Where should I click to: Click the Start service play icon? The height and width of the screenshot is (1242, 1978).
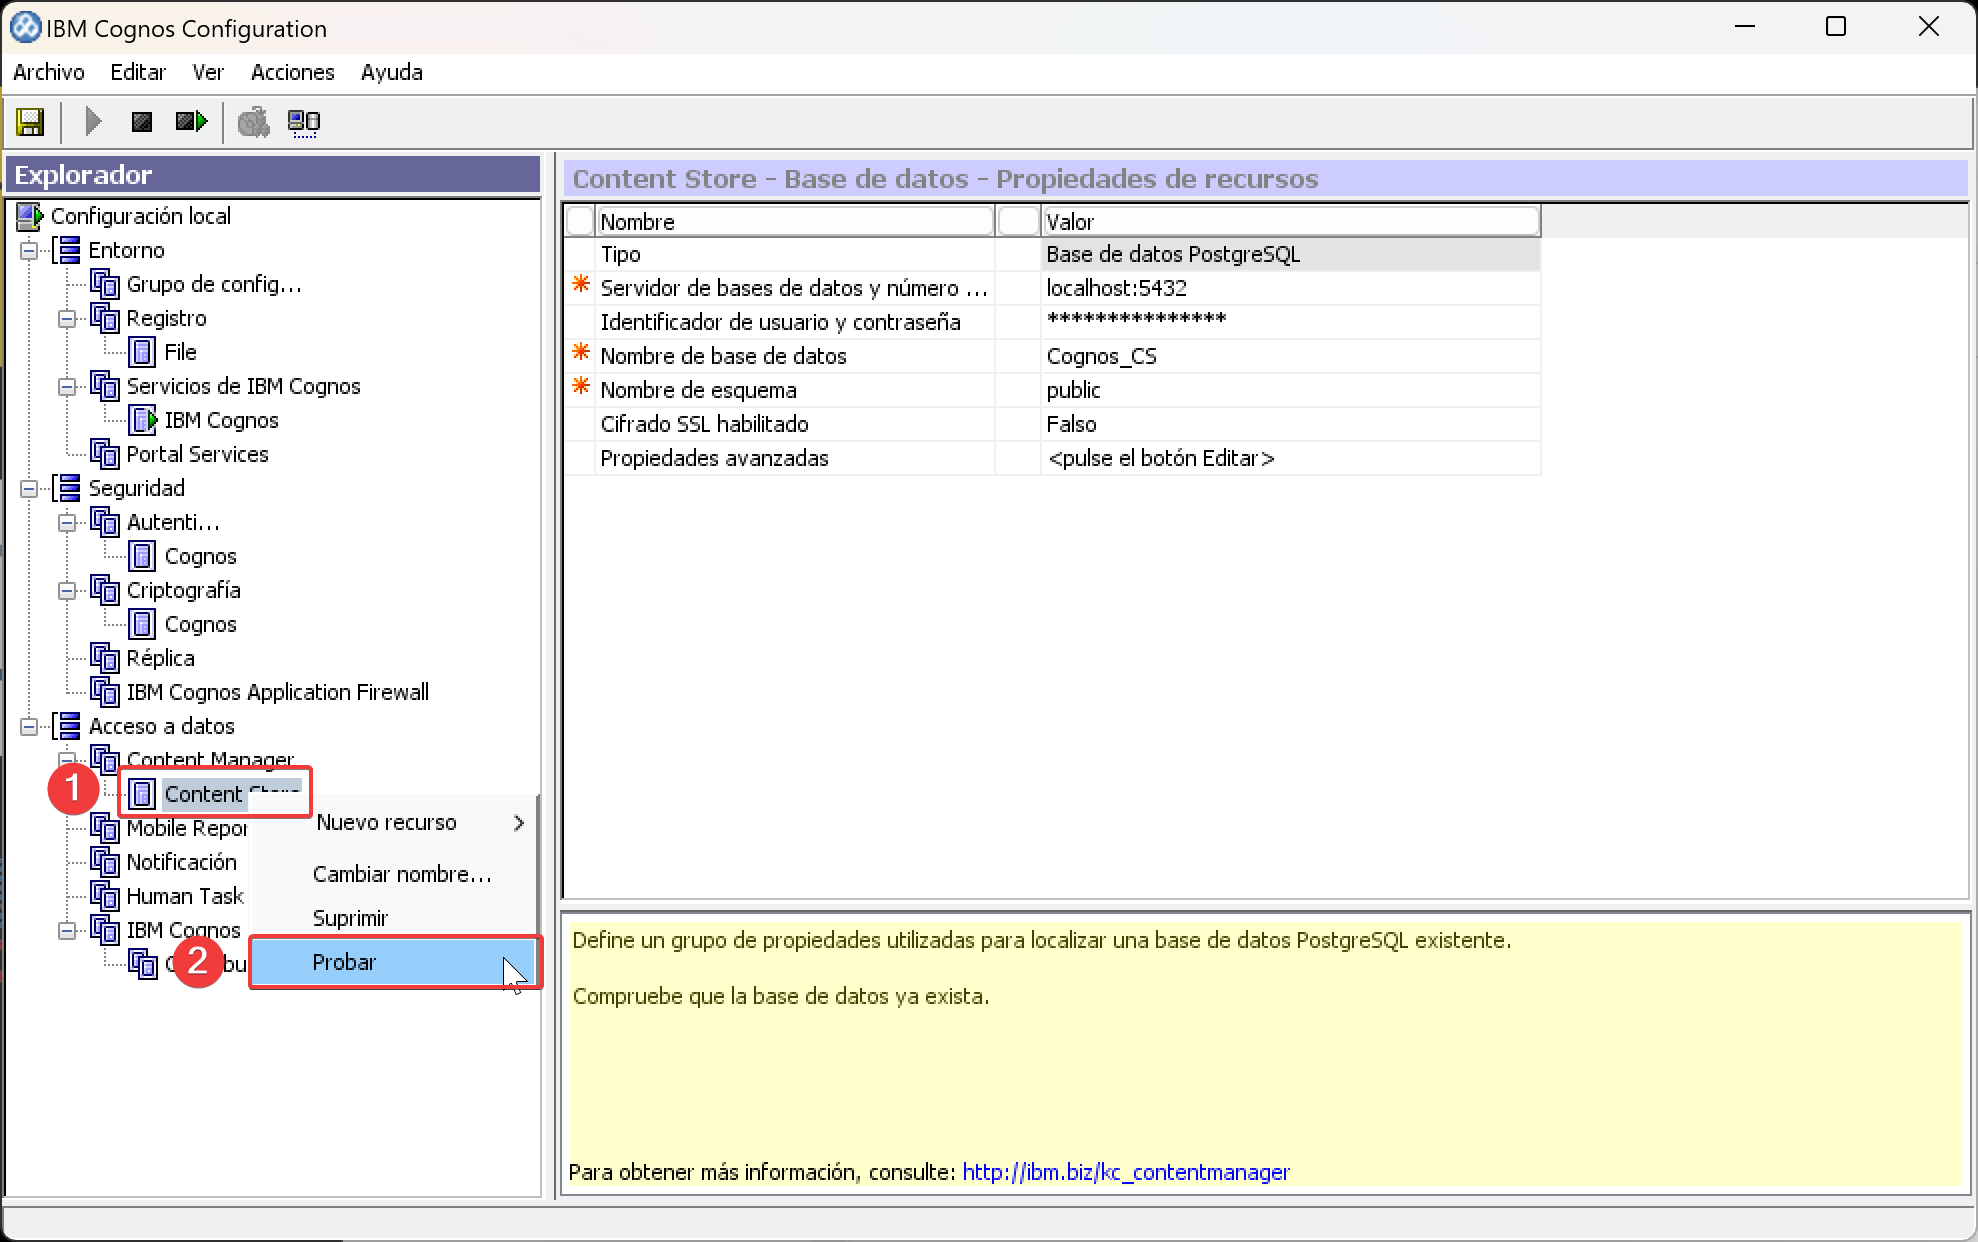tap(93, 122)
